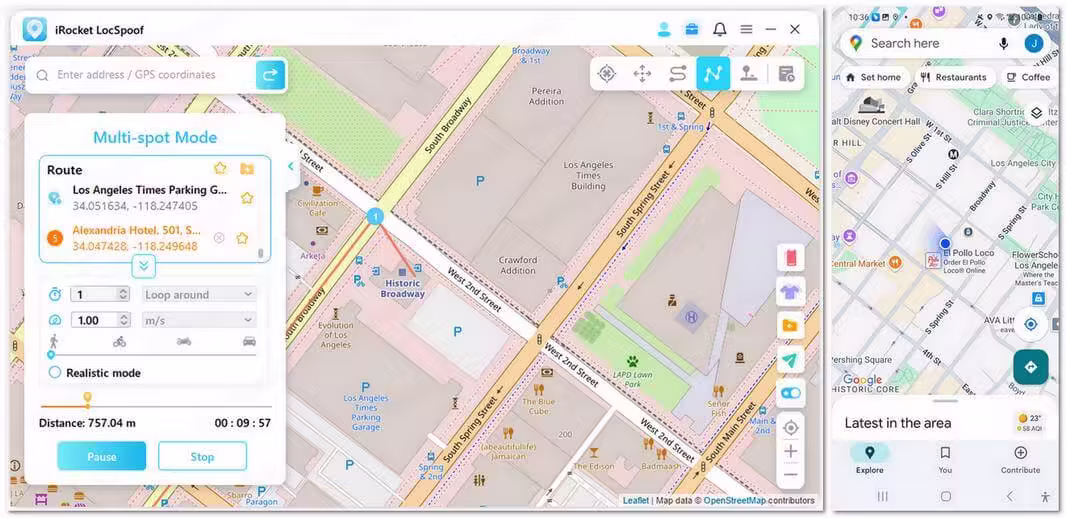This screenshot has height=518, width=1066.
Task: Click the purple shirt icon on map sidebar
Action: coord(790,292)
